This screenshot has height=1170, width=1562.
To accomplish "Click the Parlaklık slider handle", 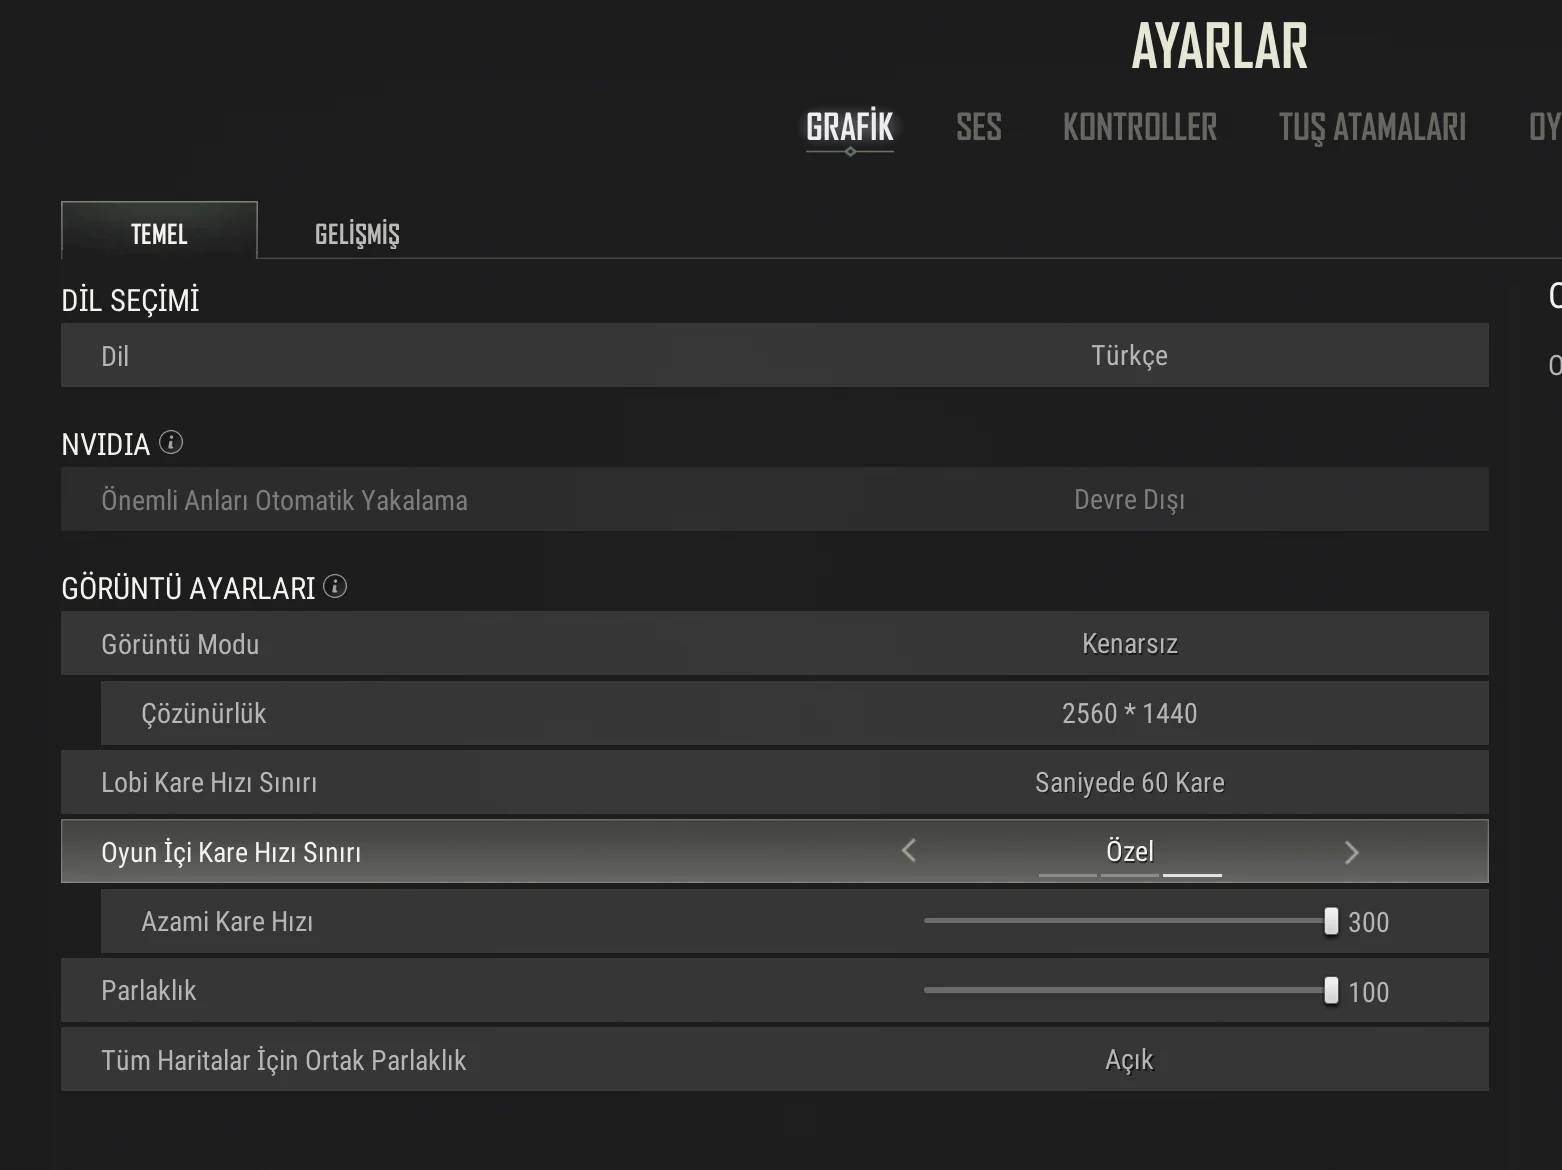I will [1331, 991].
